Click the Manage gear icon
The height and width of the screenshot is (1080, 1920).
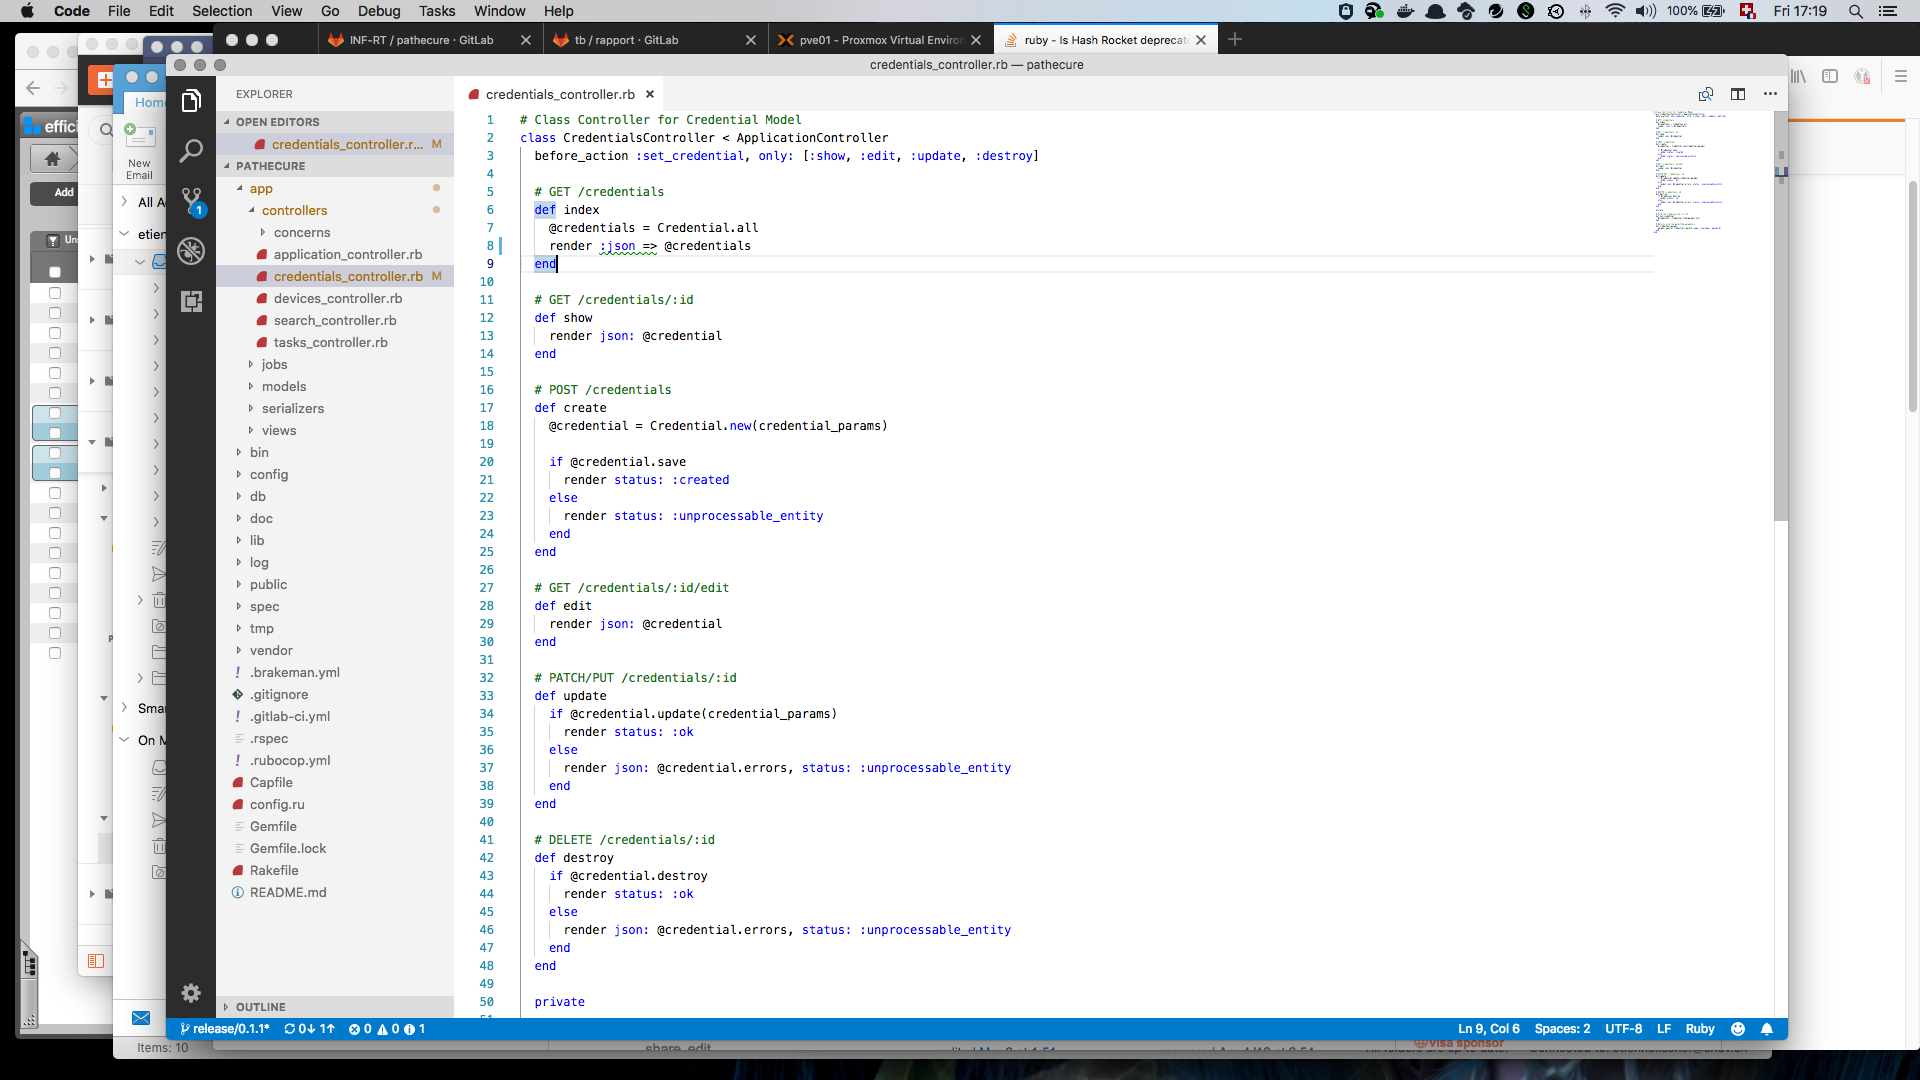tap(191, 993)
